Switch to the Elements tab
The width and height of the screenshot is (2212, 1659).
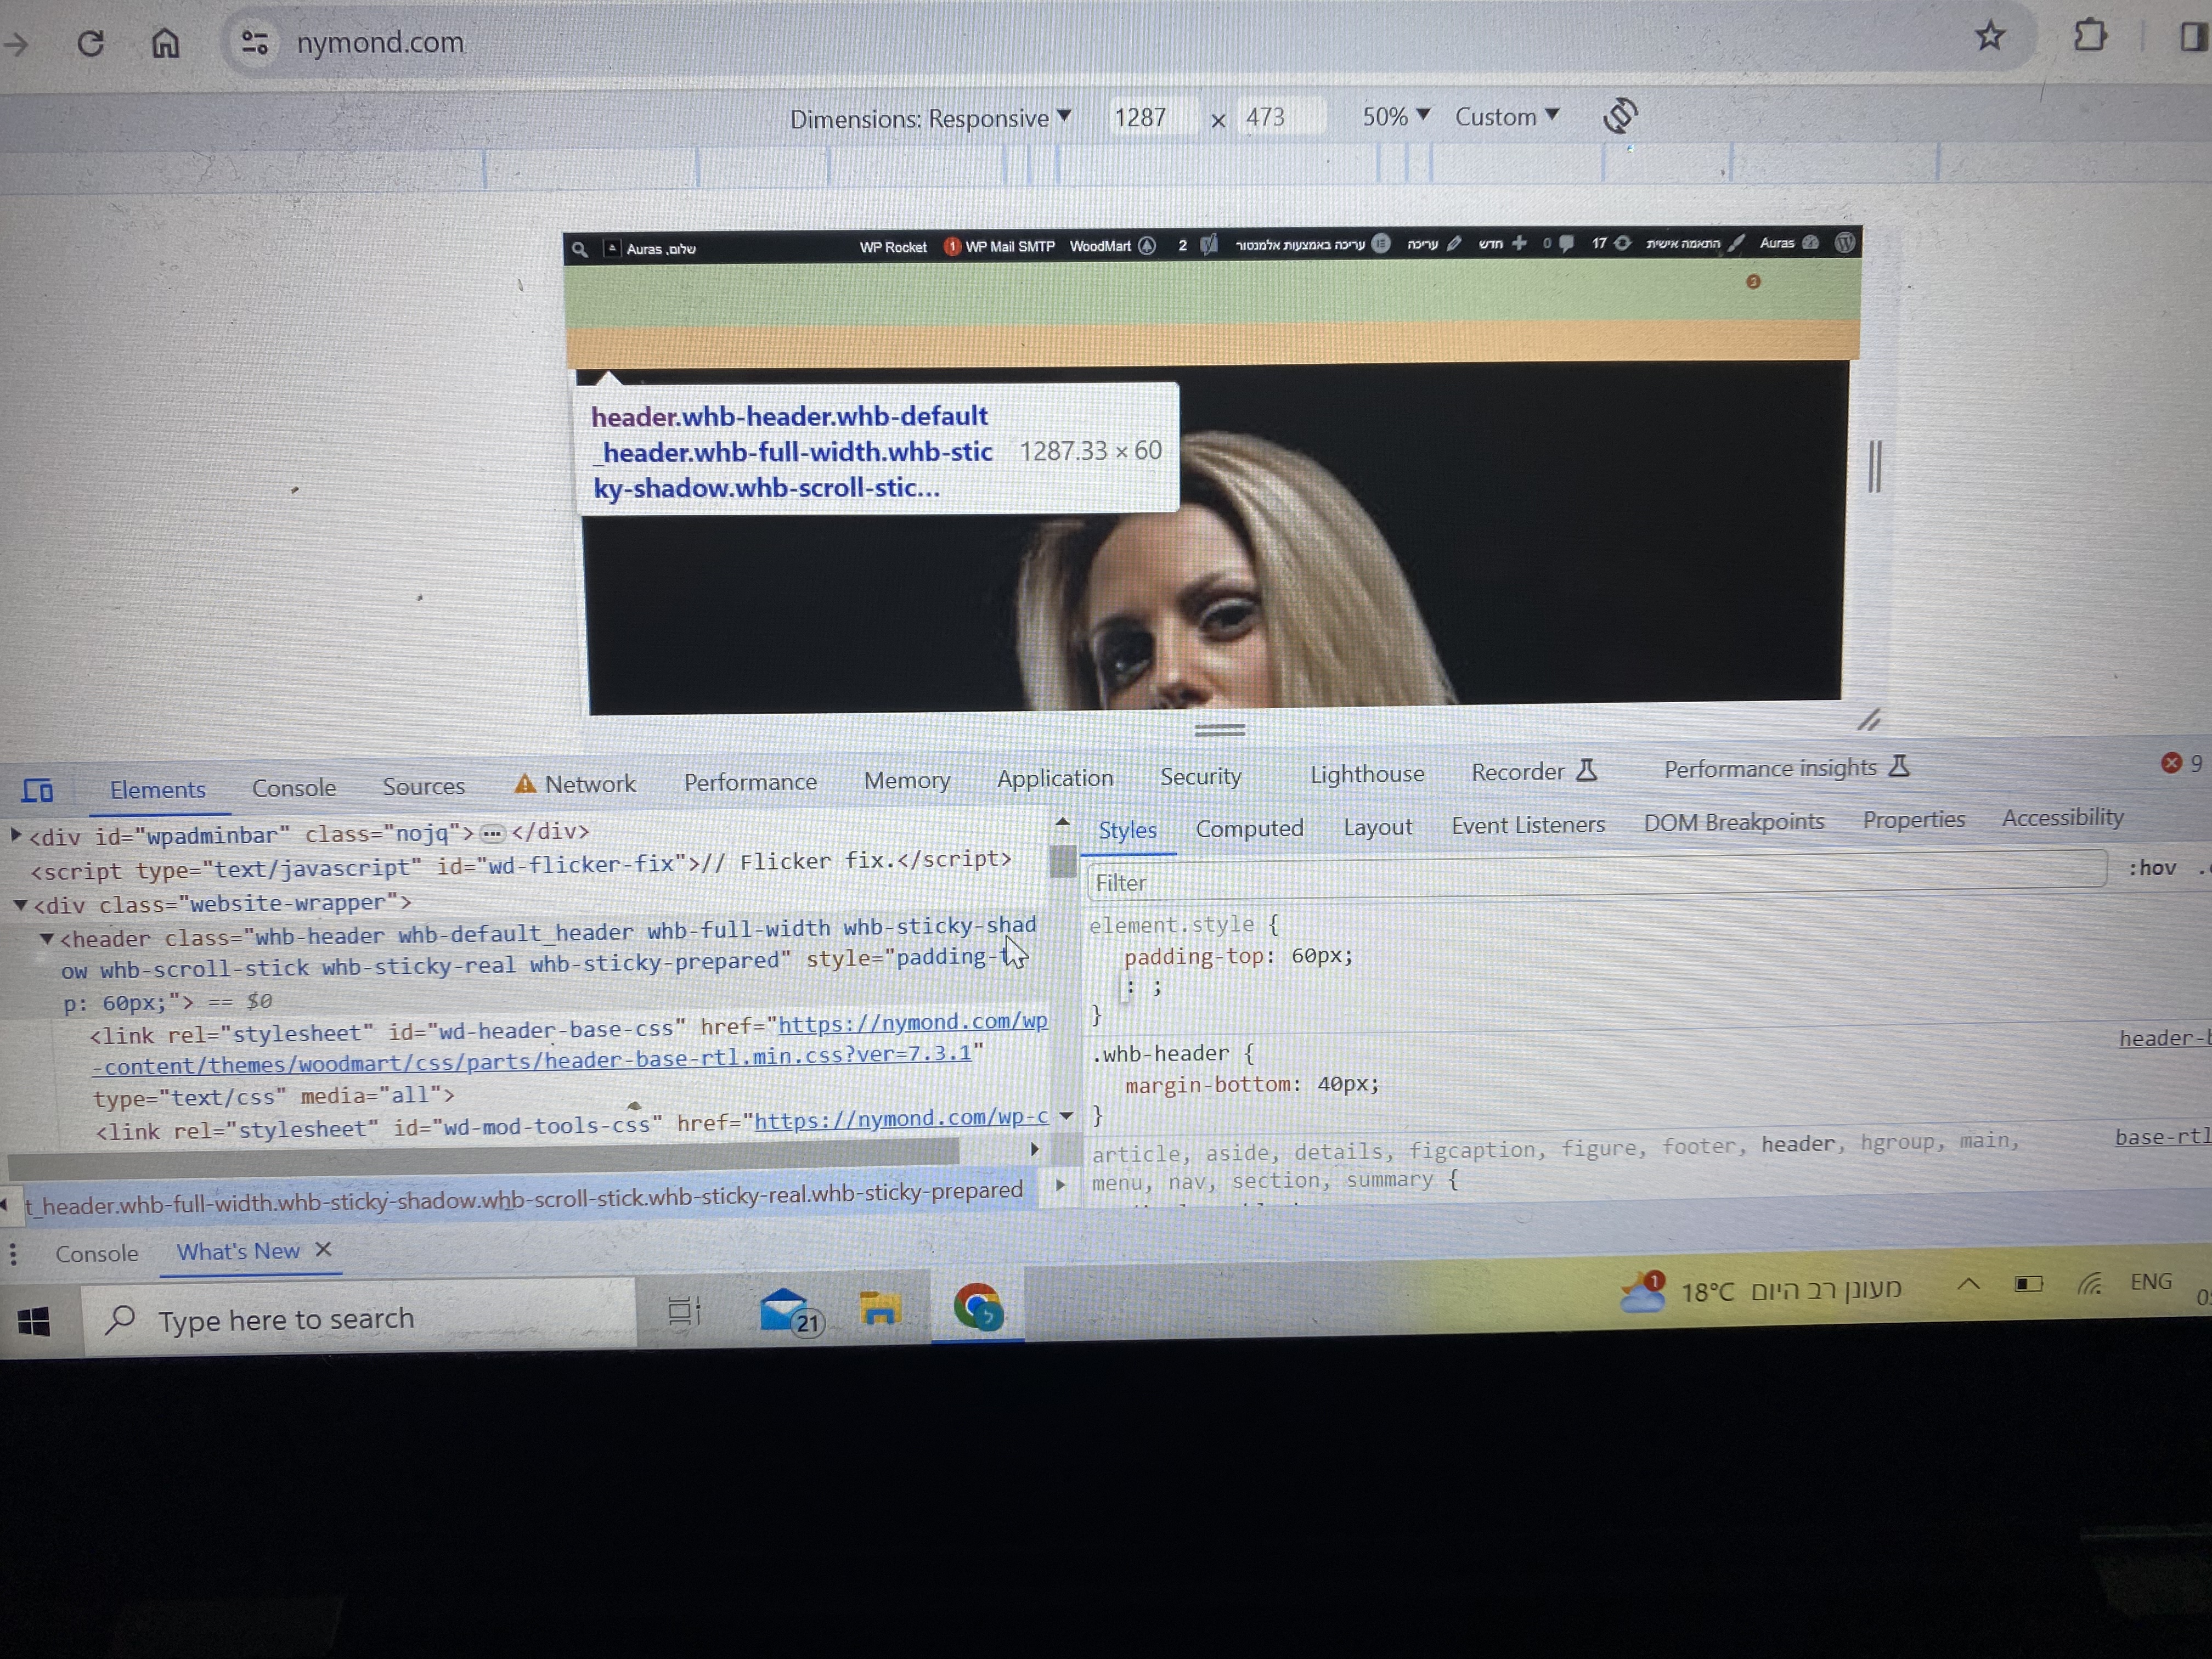pos(158,790)
